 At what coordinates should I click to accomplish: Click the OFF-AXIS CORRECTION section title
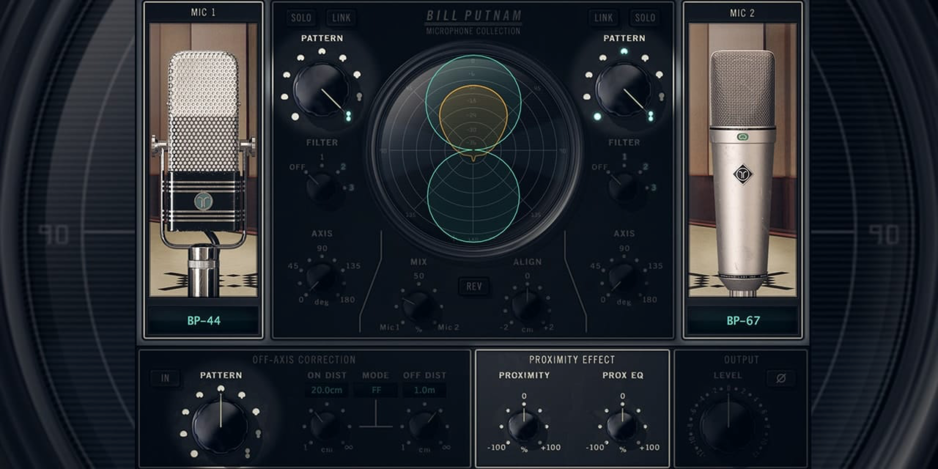coord(304,360)
